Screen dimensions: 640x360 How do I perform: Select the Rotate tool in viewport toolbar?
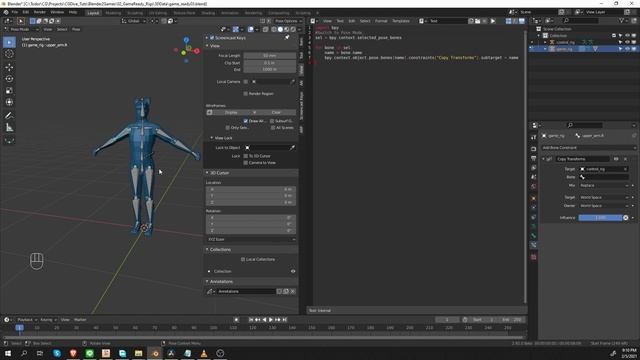coord(9,78)
